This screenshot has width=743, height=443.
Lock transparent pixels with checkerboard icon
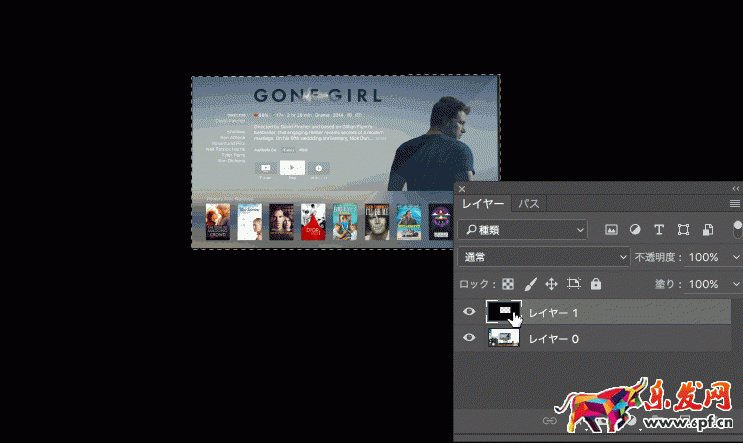[x=508, y=284]
